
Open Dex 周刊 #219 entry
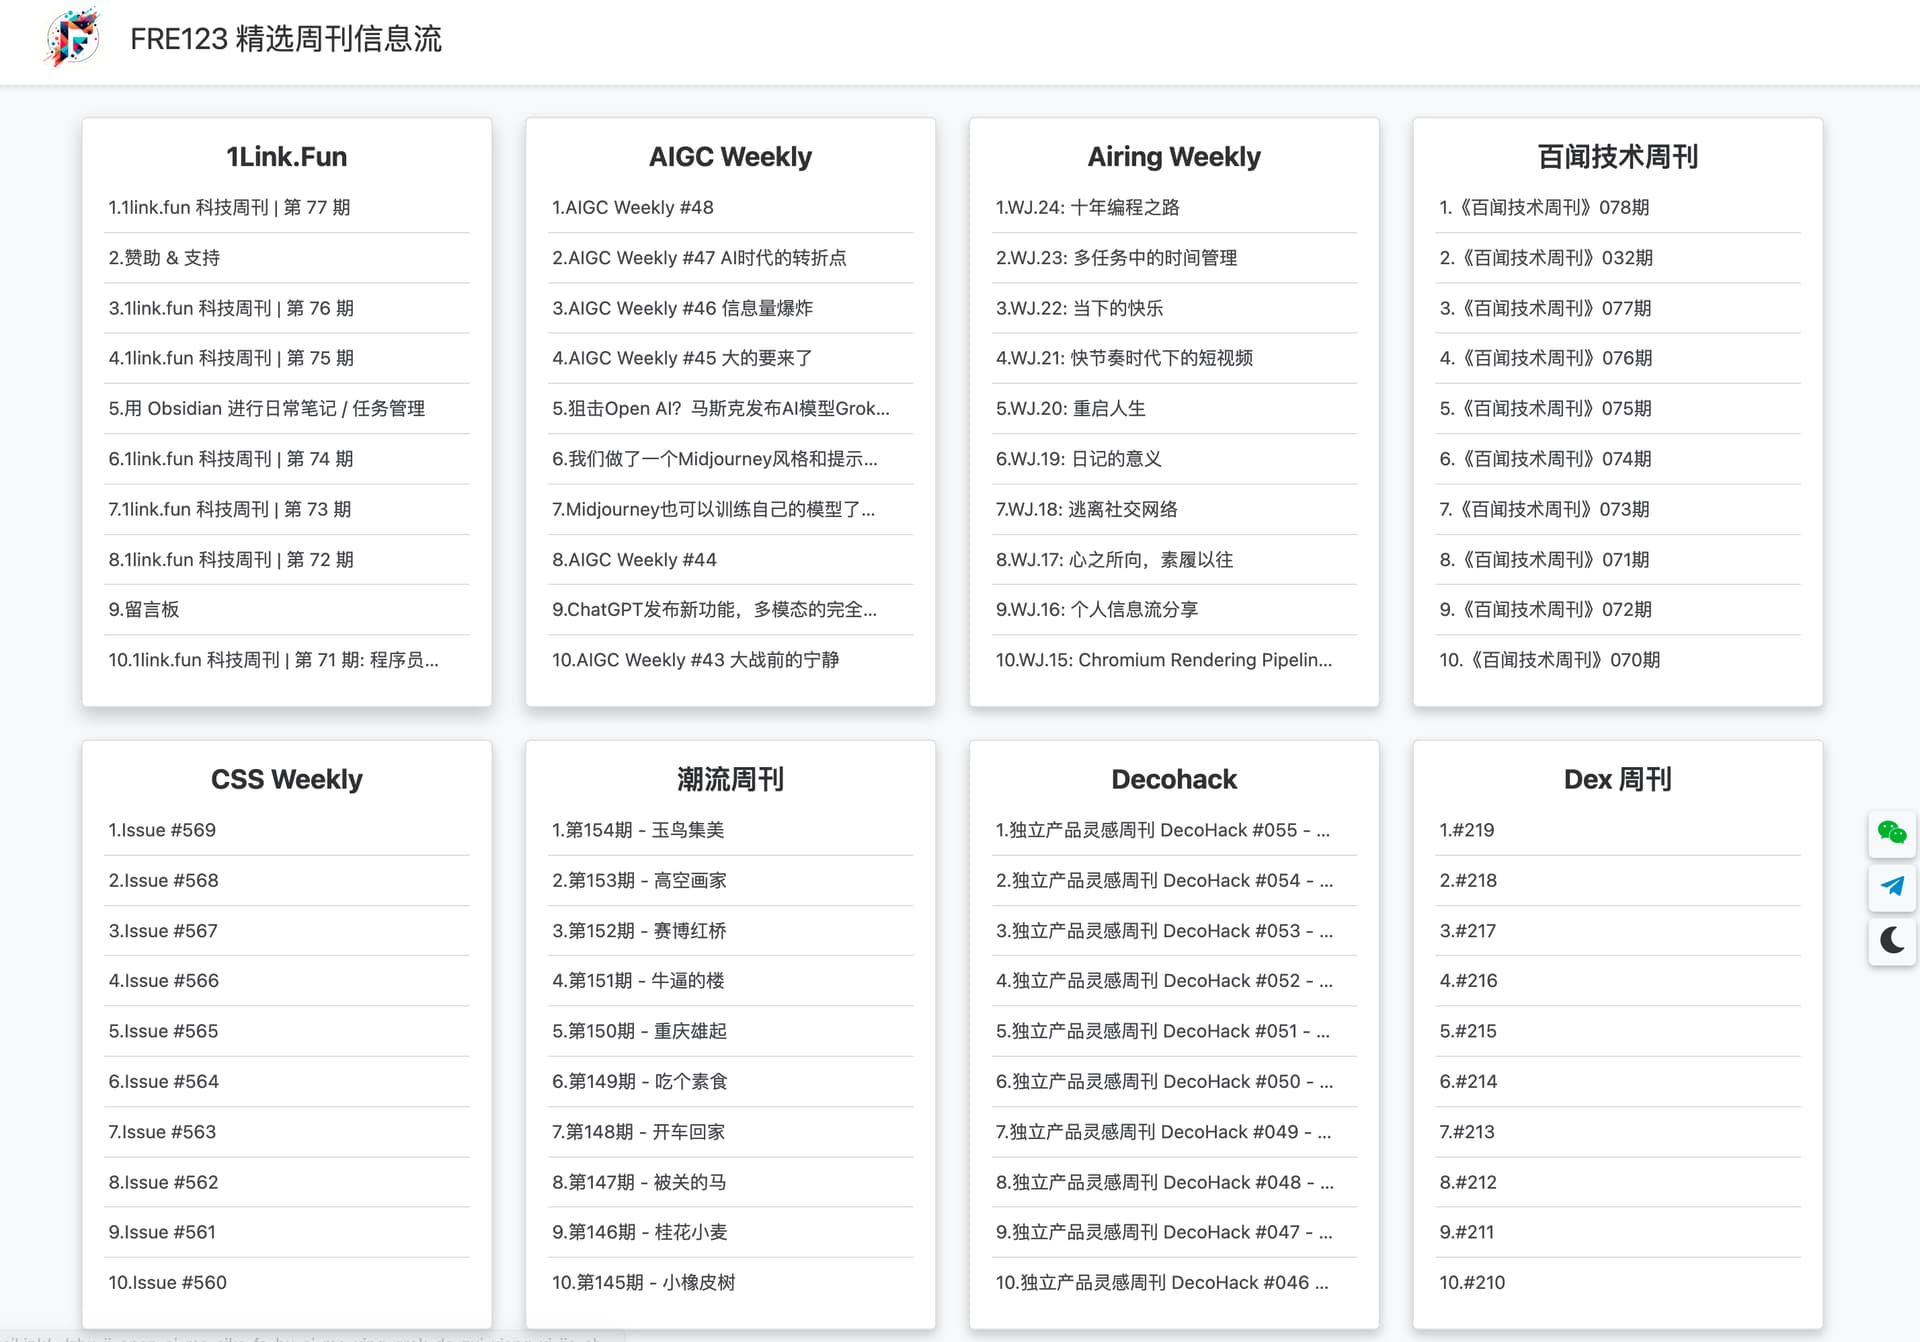pyautogui.click(x=1467, y=830)
